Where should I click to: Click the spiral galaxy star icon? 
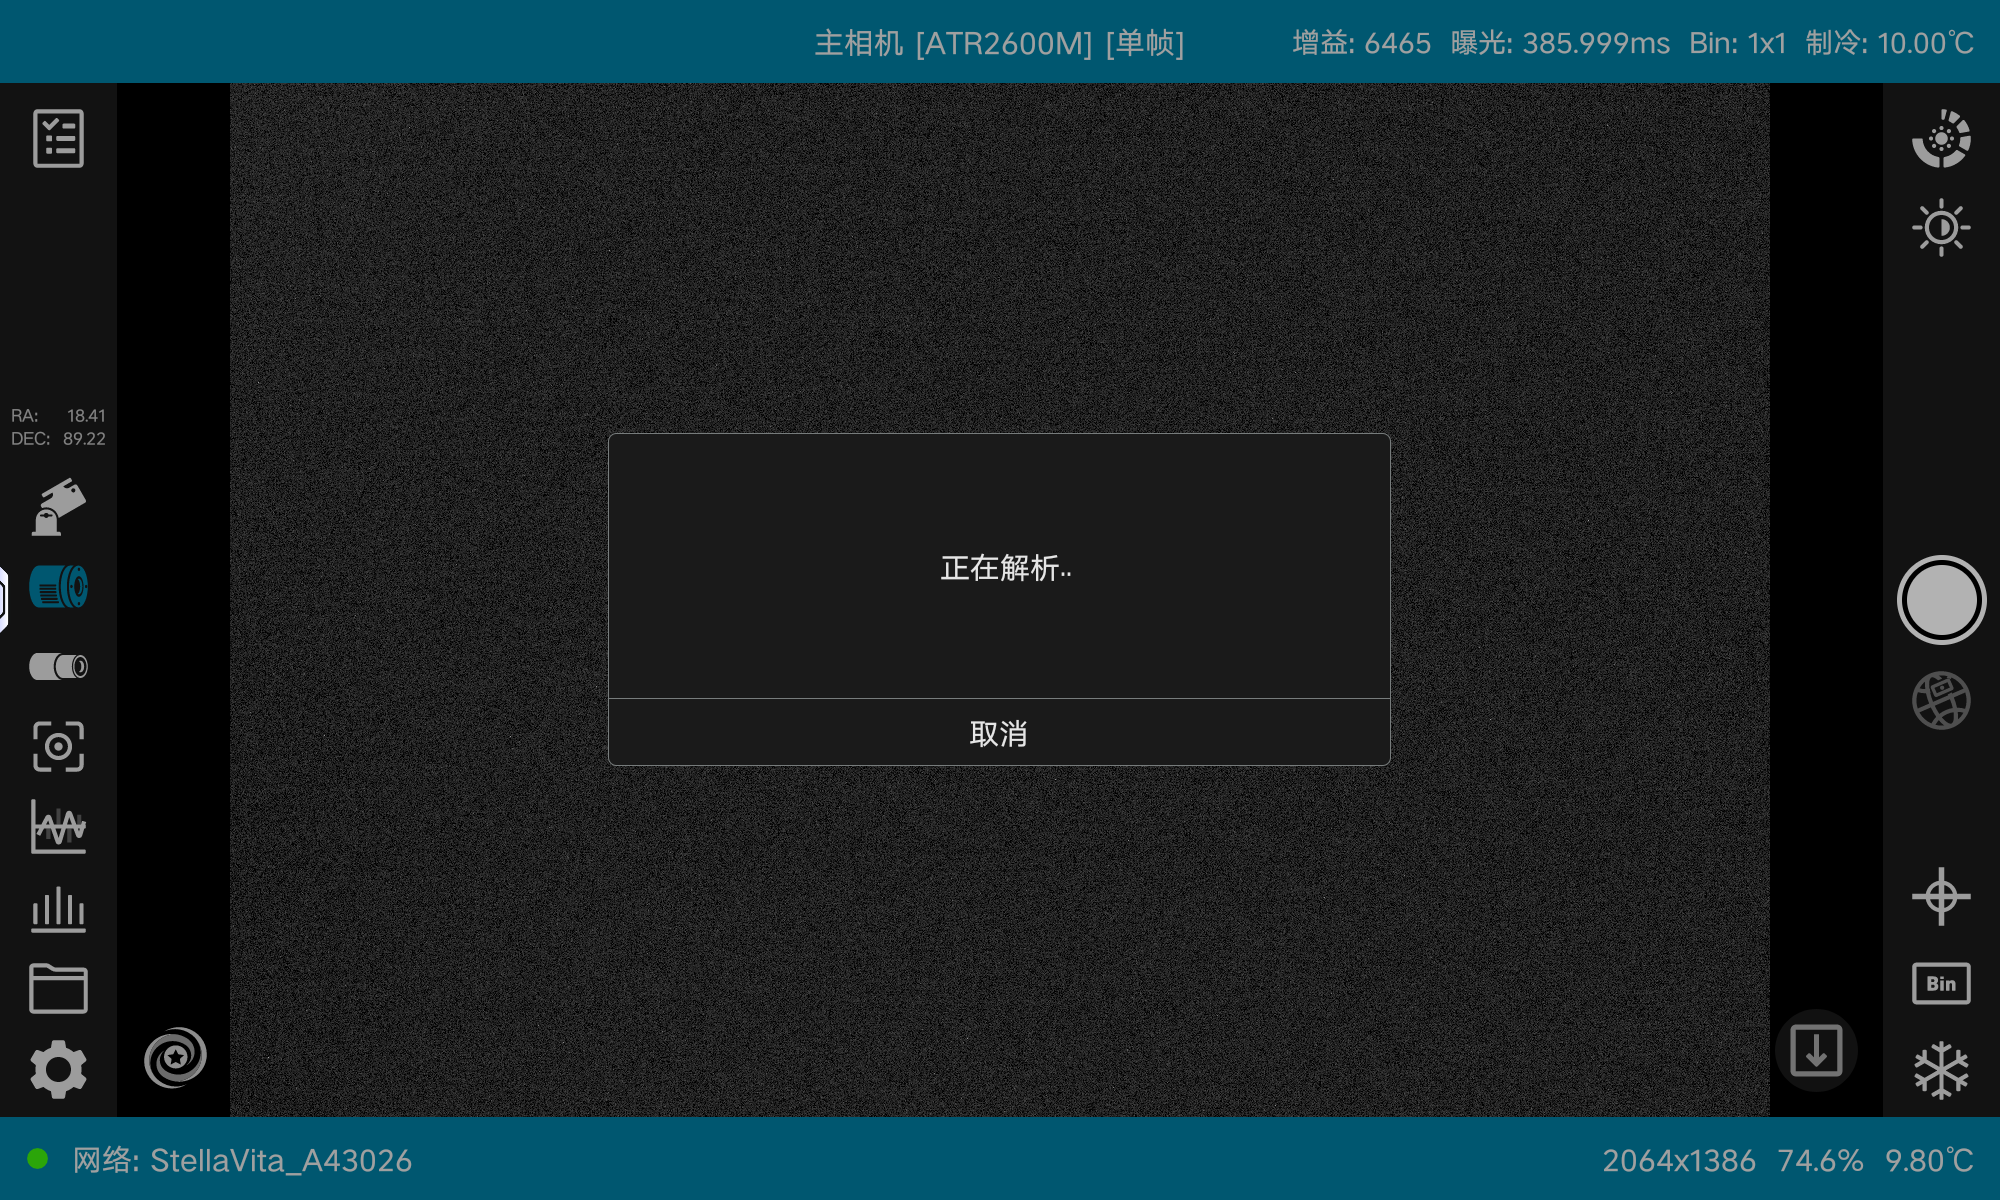[175, 1057]
